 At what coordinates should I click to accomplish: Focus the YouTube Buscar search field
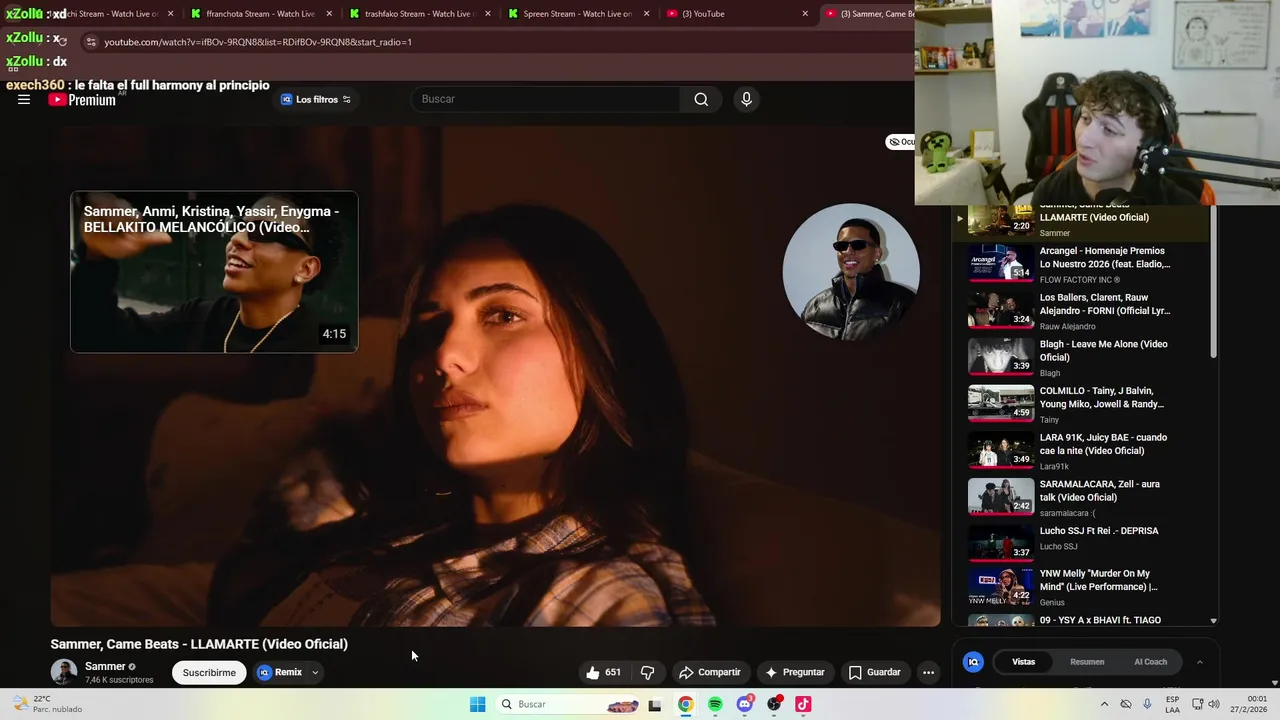(x=546, y=99)
